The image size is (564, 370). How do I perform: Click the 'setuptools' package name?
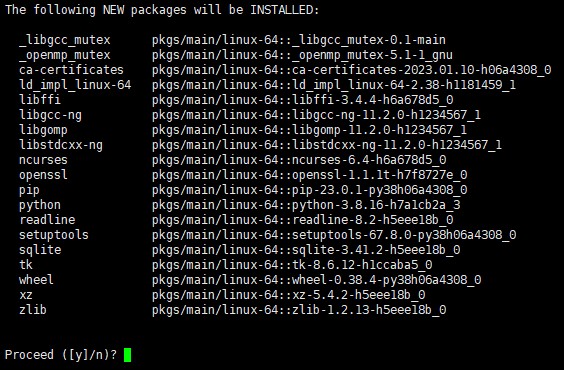click(x=54, y=235)
